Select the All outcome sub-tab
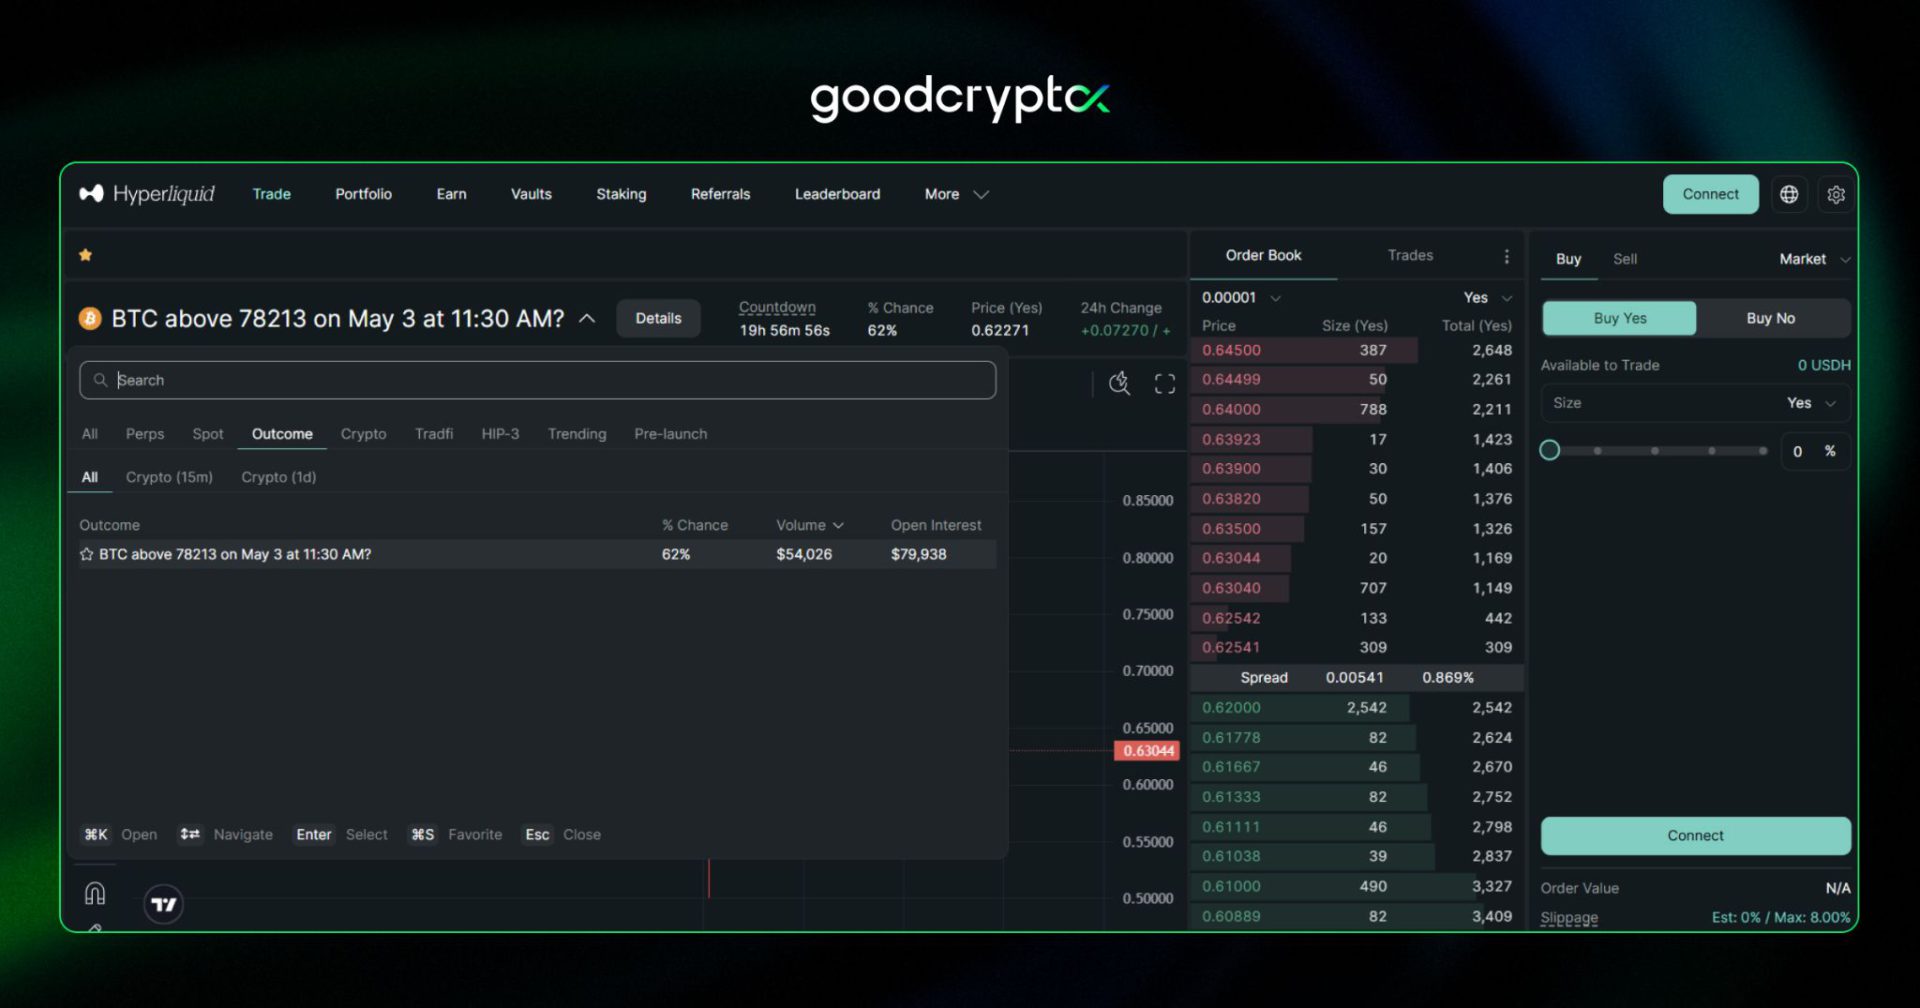Image resolution: width=1920 pixels, height=1008 pixels. coord(90,477)
